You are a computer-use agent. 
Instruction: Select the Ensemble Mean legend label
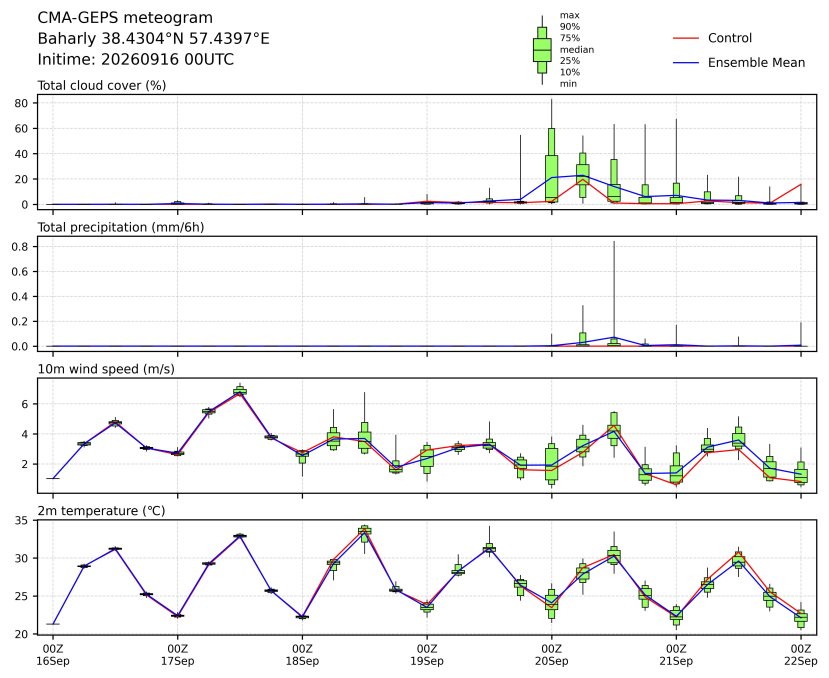[x=756, y=62]
